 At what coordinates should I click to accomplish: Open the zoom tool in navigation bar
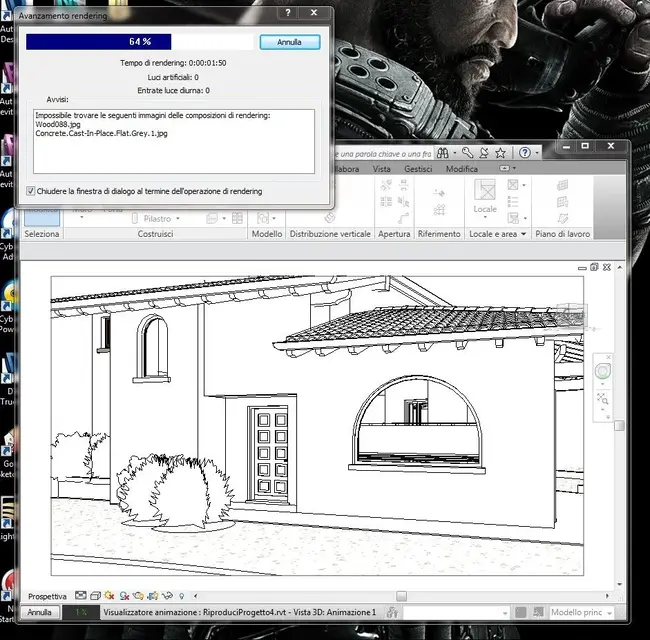(602, 399)
